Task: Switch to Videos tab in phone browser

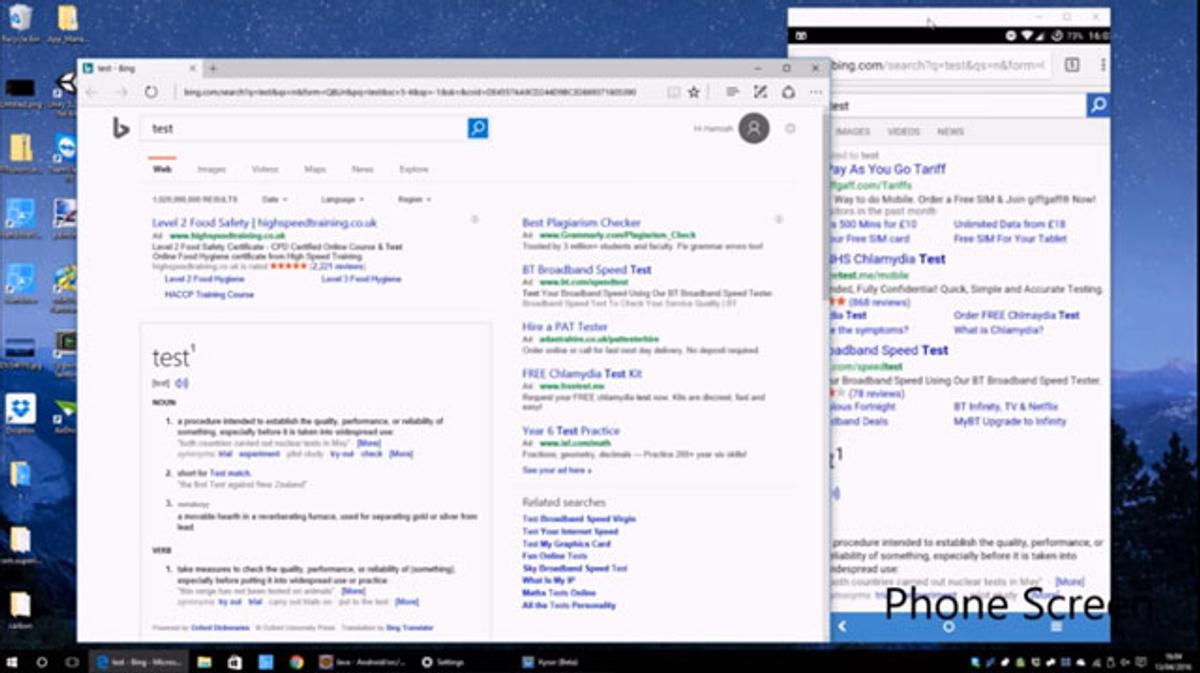Action: pos(903,132)
